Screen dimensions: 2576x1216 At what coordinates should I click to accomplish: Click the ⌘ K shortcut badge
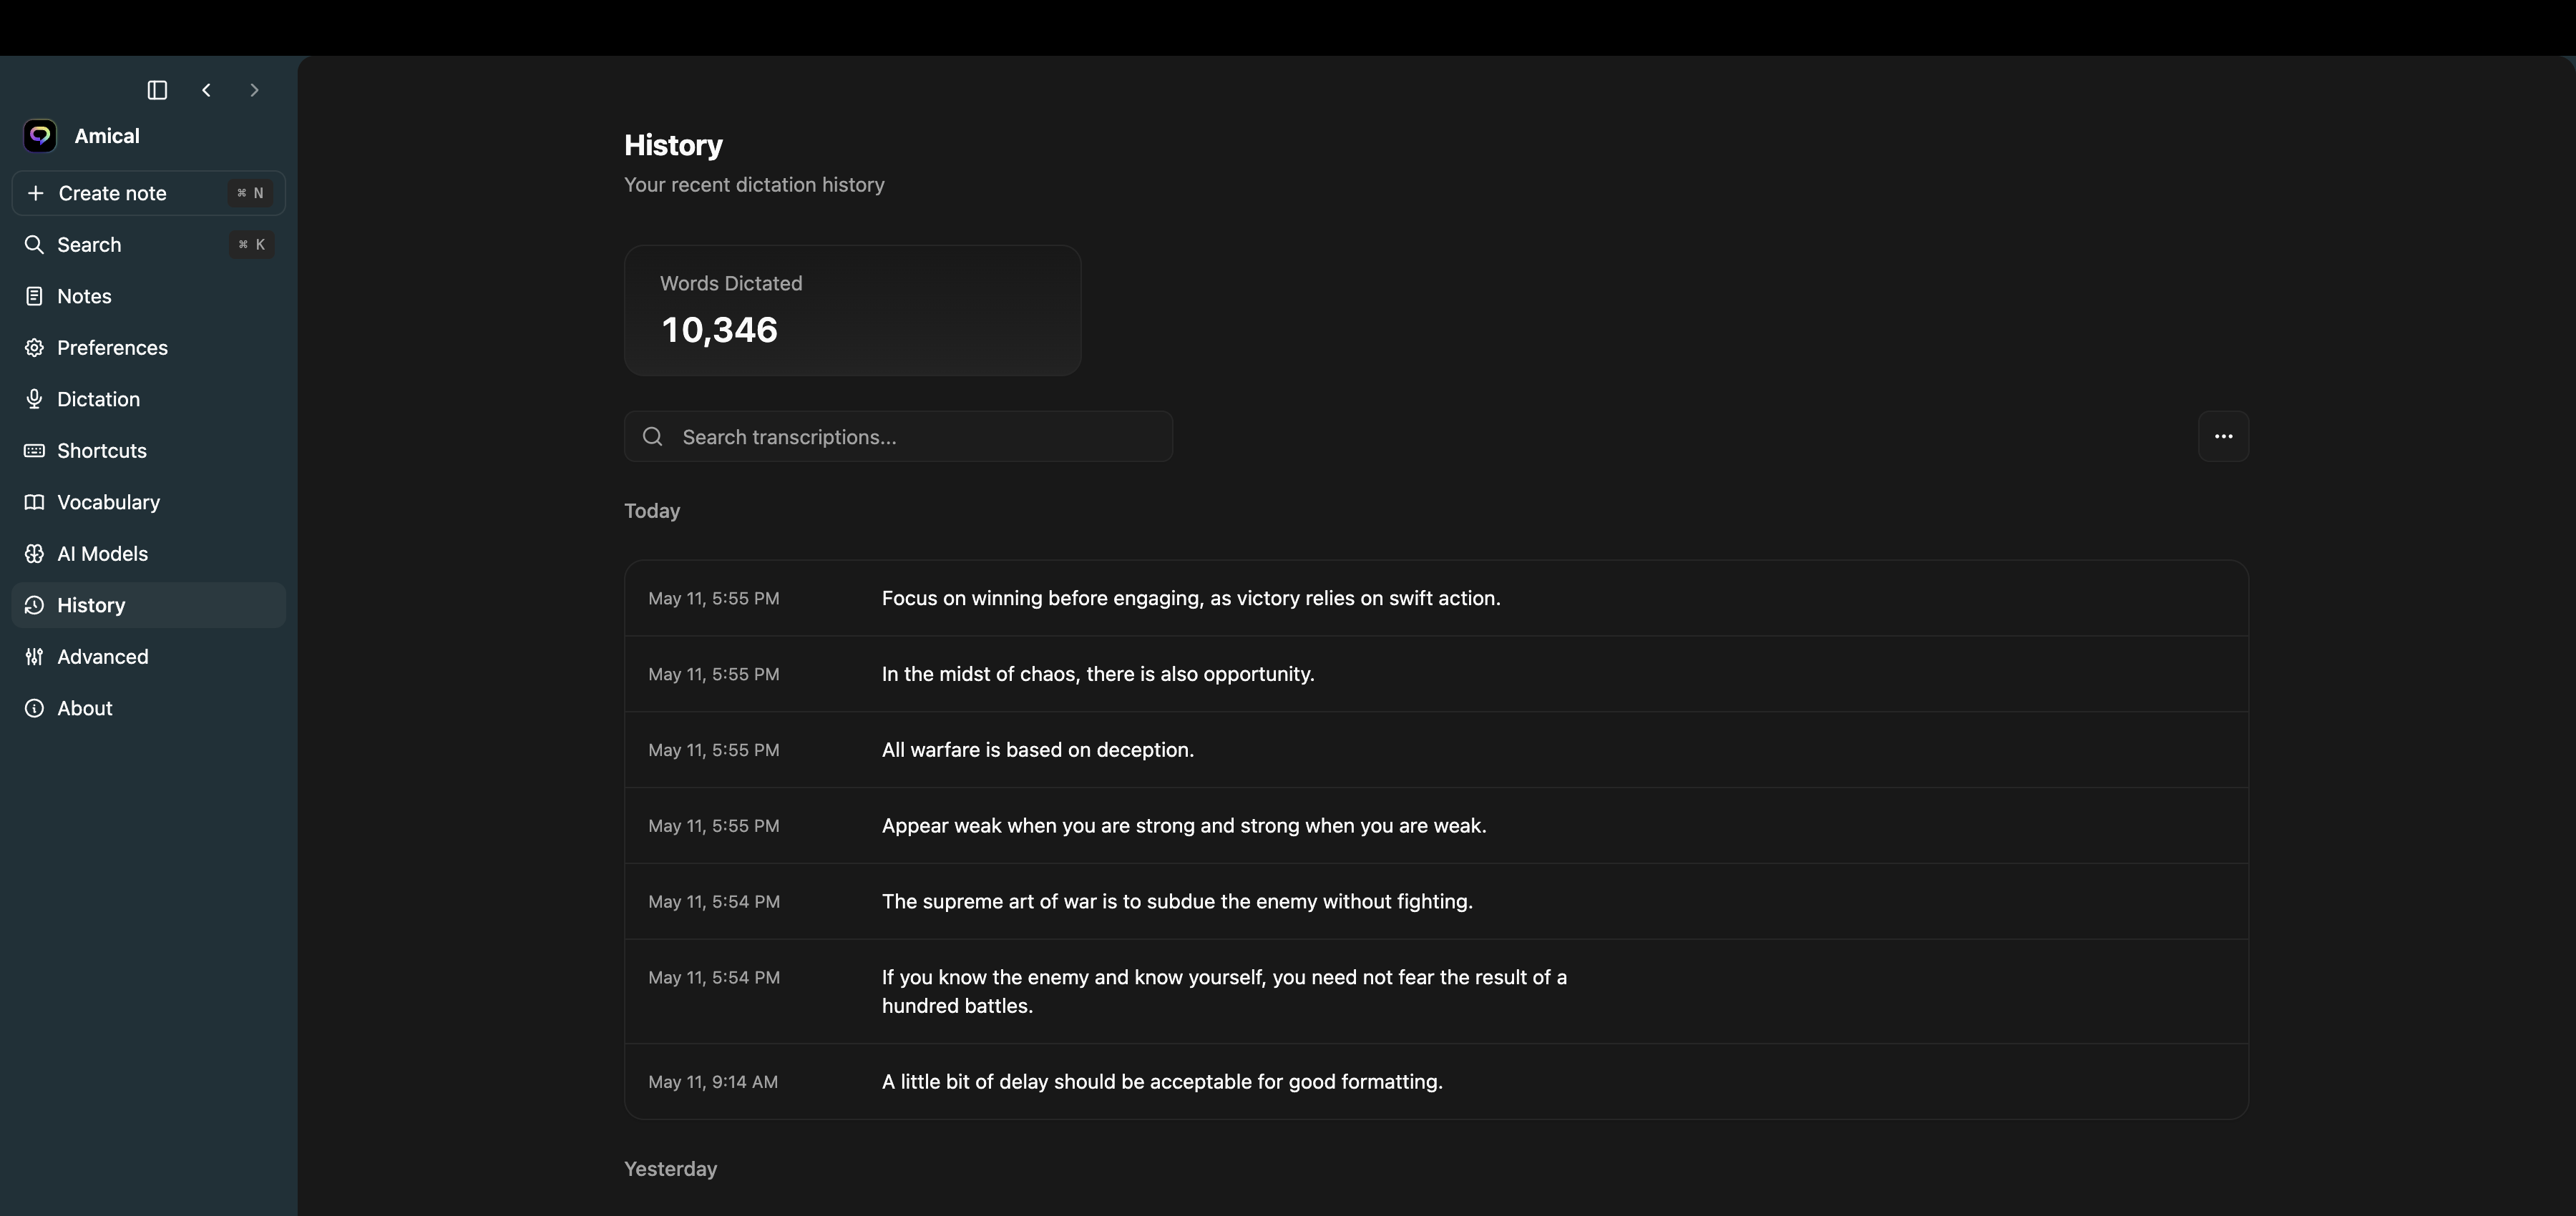251,245
